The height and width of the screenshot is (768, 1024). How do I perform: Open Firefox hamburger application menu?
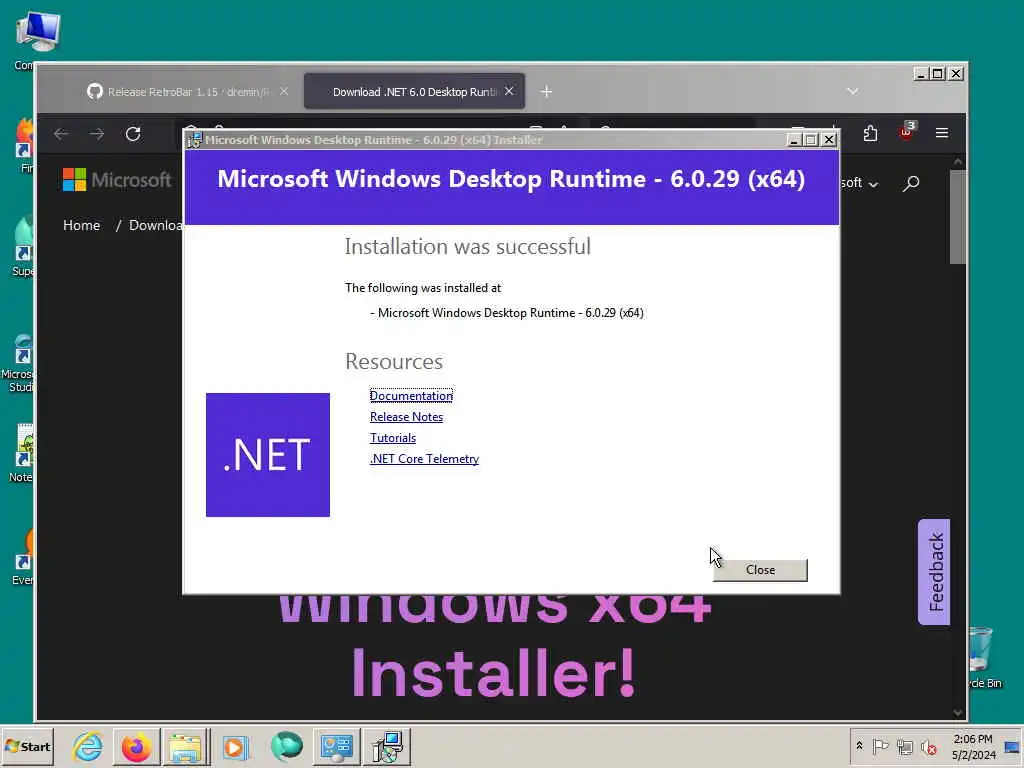click(x=942, y=133)
